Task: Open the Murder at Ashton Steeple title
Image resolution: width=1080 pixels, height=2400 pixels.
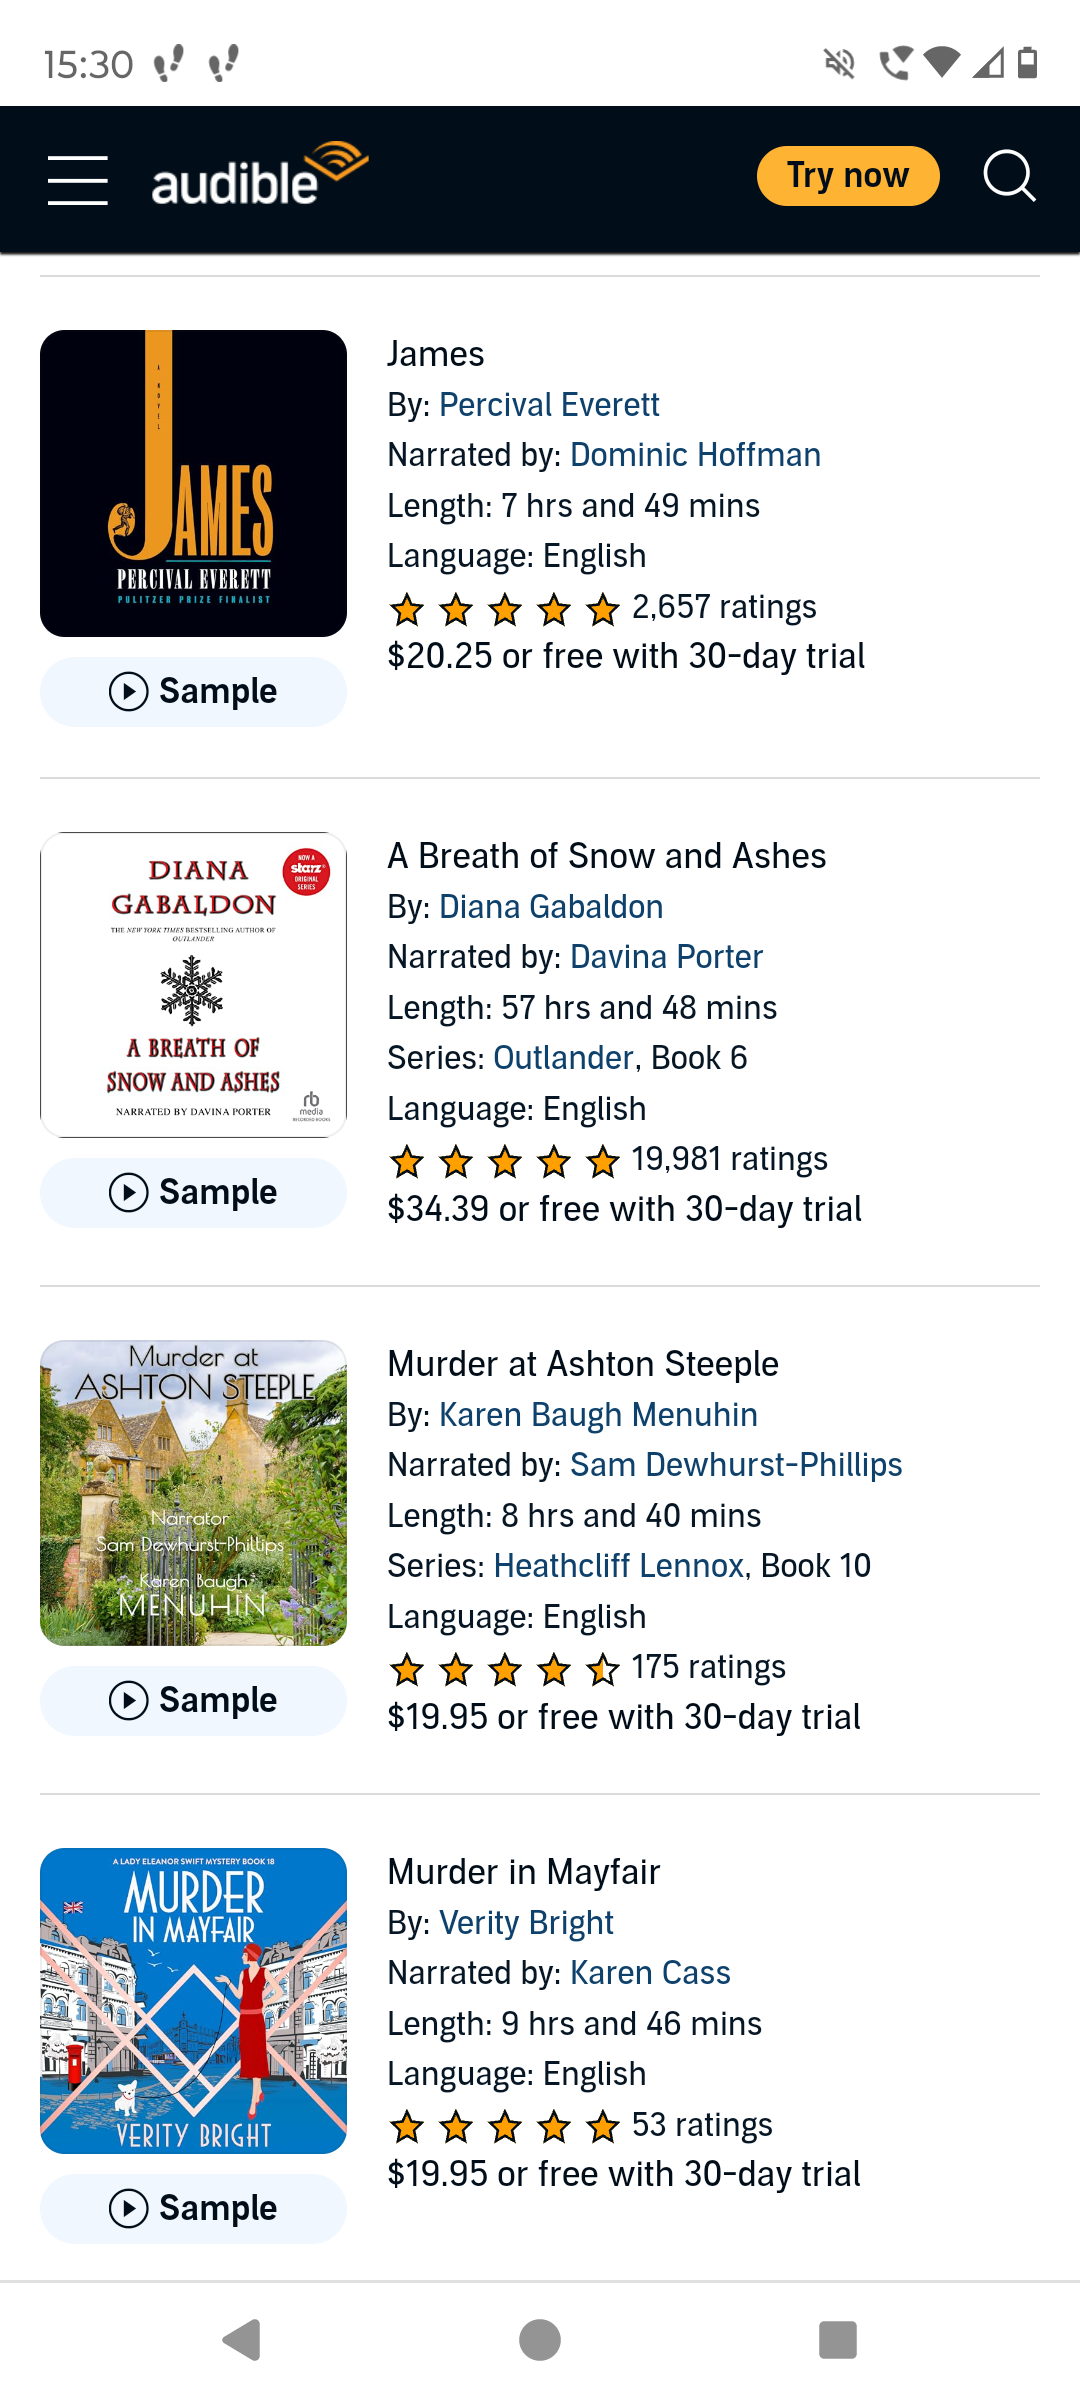Action: click(582, 1364)
